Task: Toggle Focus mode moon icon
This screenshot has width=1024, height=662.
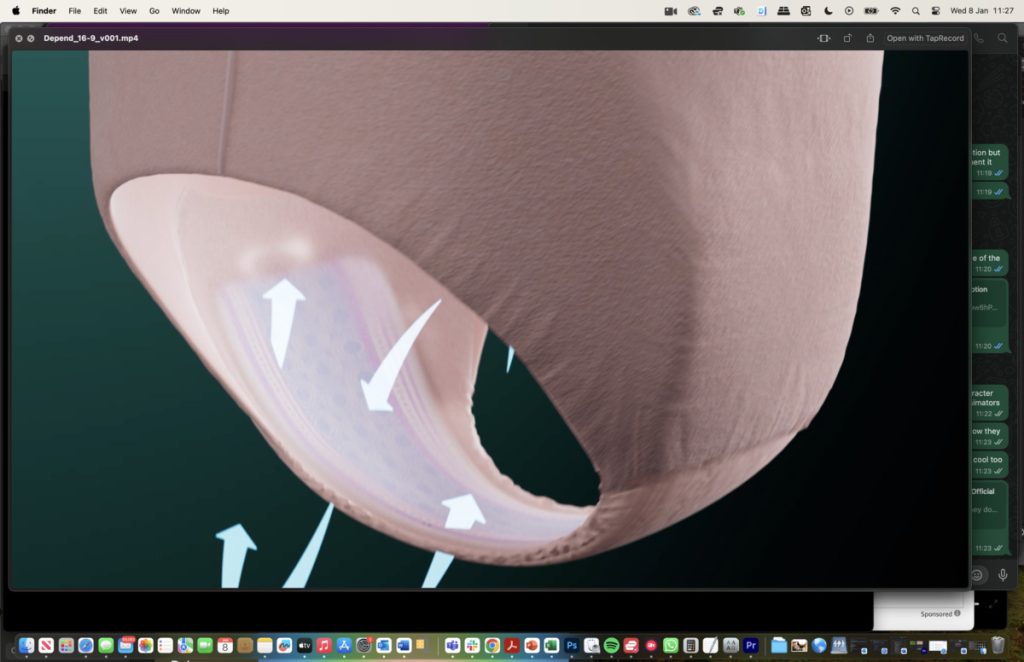Action: coord(829,11)
